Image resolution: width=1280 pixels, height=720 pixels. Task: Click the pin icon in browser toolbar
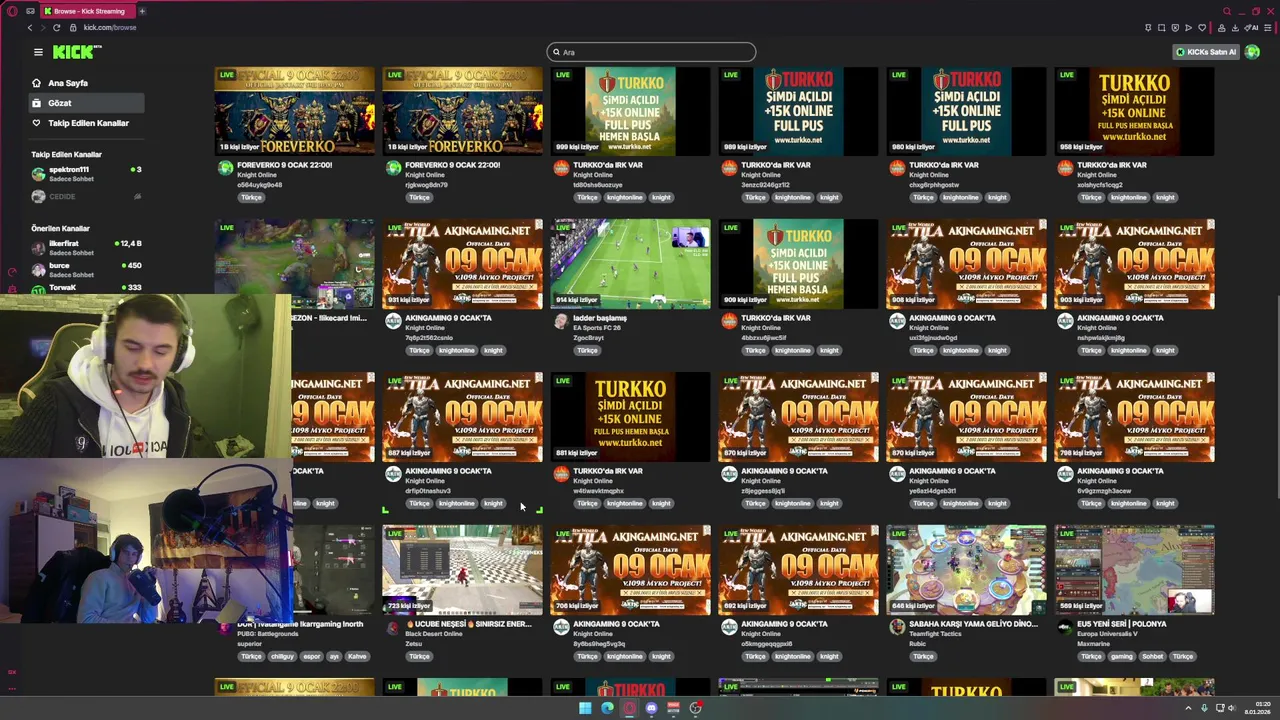point(1148,28)
